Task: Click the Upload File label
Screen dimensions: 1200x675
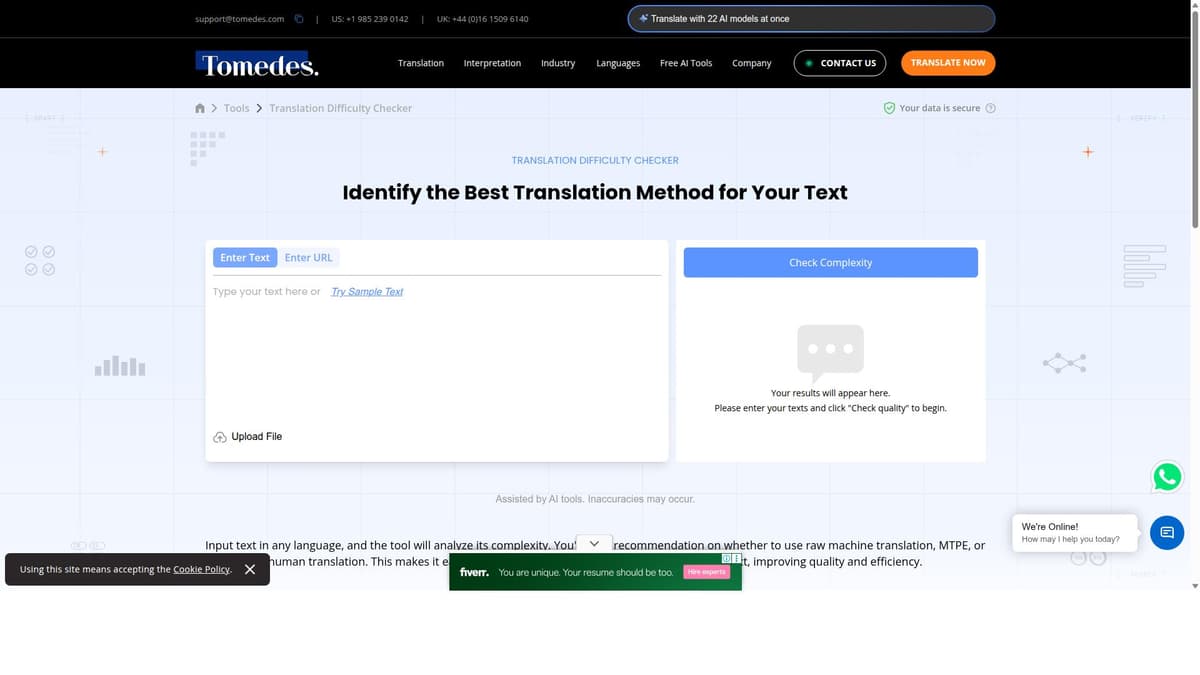Action: point(257,437)
